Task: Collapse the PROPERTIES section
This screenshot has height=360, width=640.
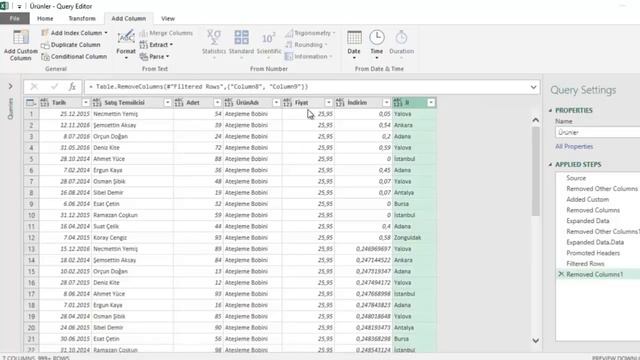Action: point(551,111)
